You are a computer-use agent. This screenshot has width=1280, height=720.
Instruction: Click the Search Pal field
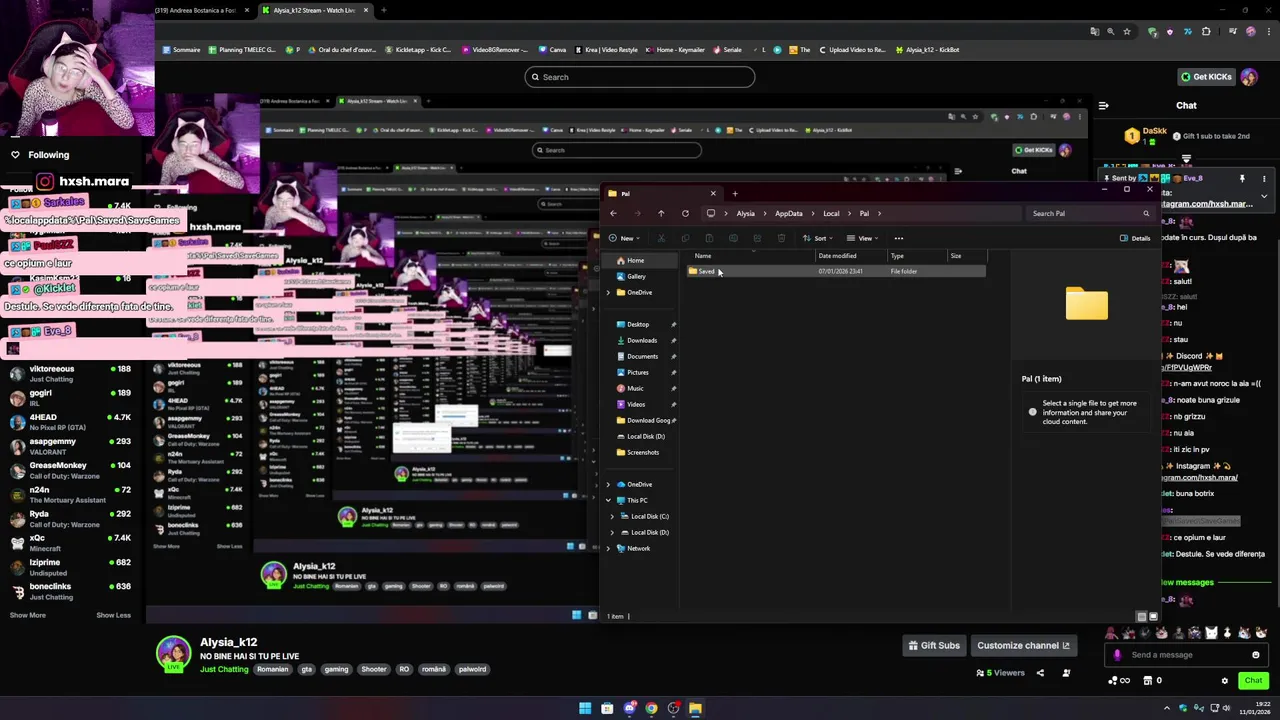pyautogui.click(x=1090, y=213)
